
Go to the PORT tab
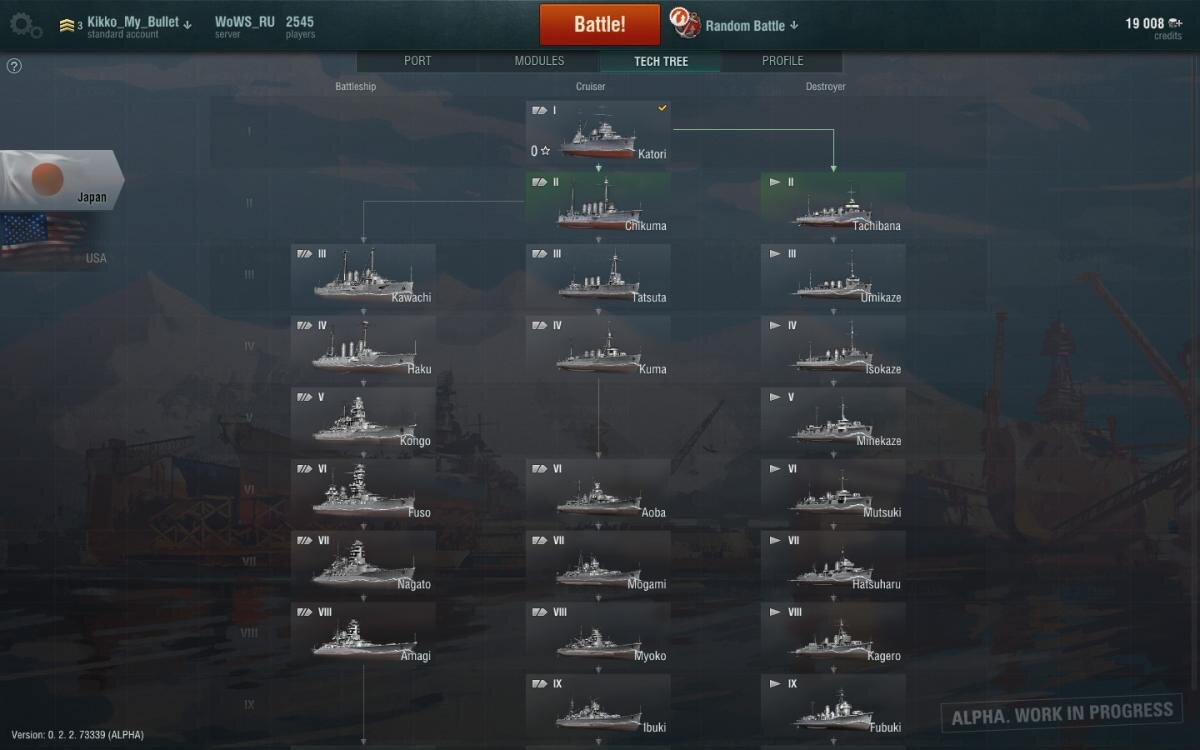coord(418,61)
